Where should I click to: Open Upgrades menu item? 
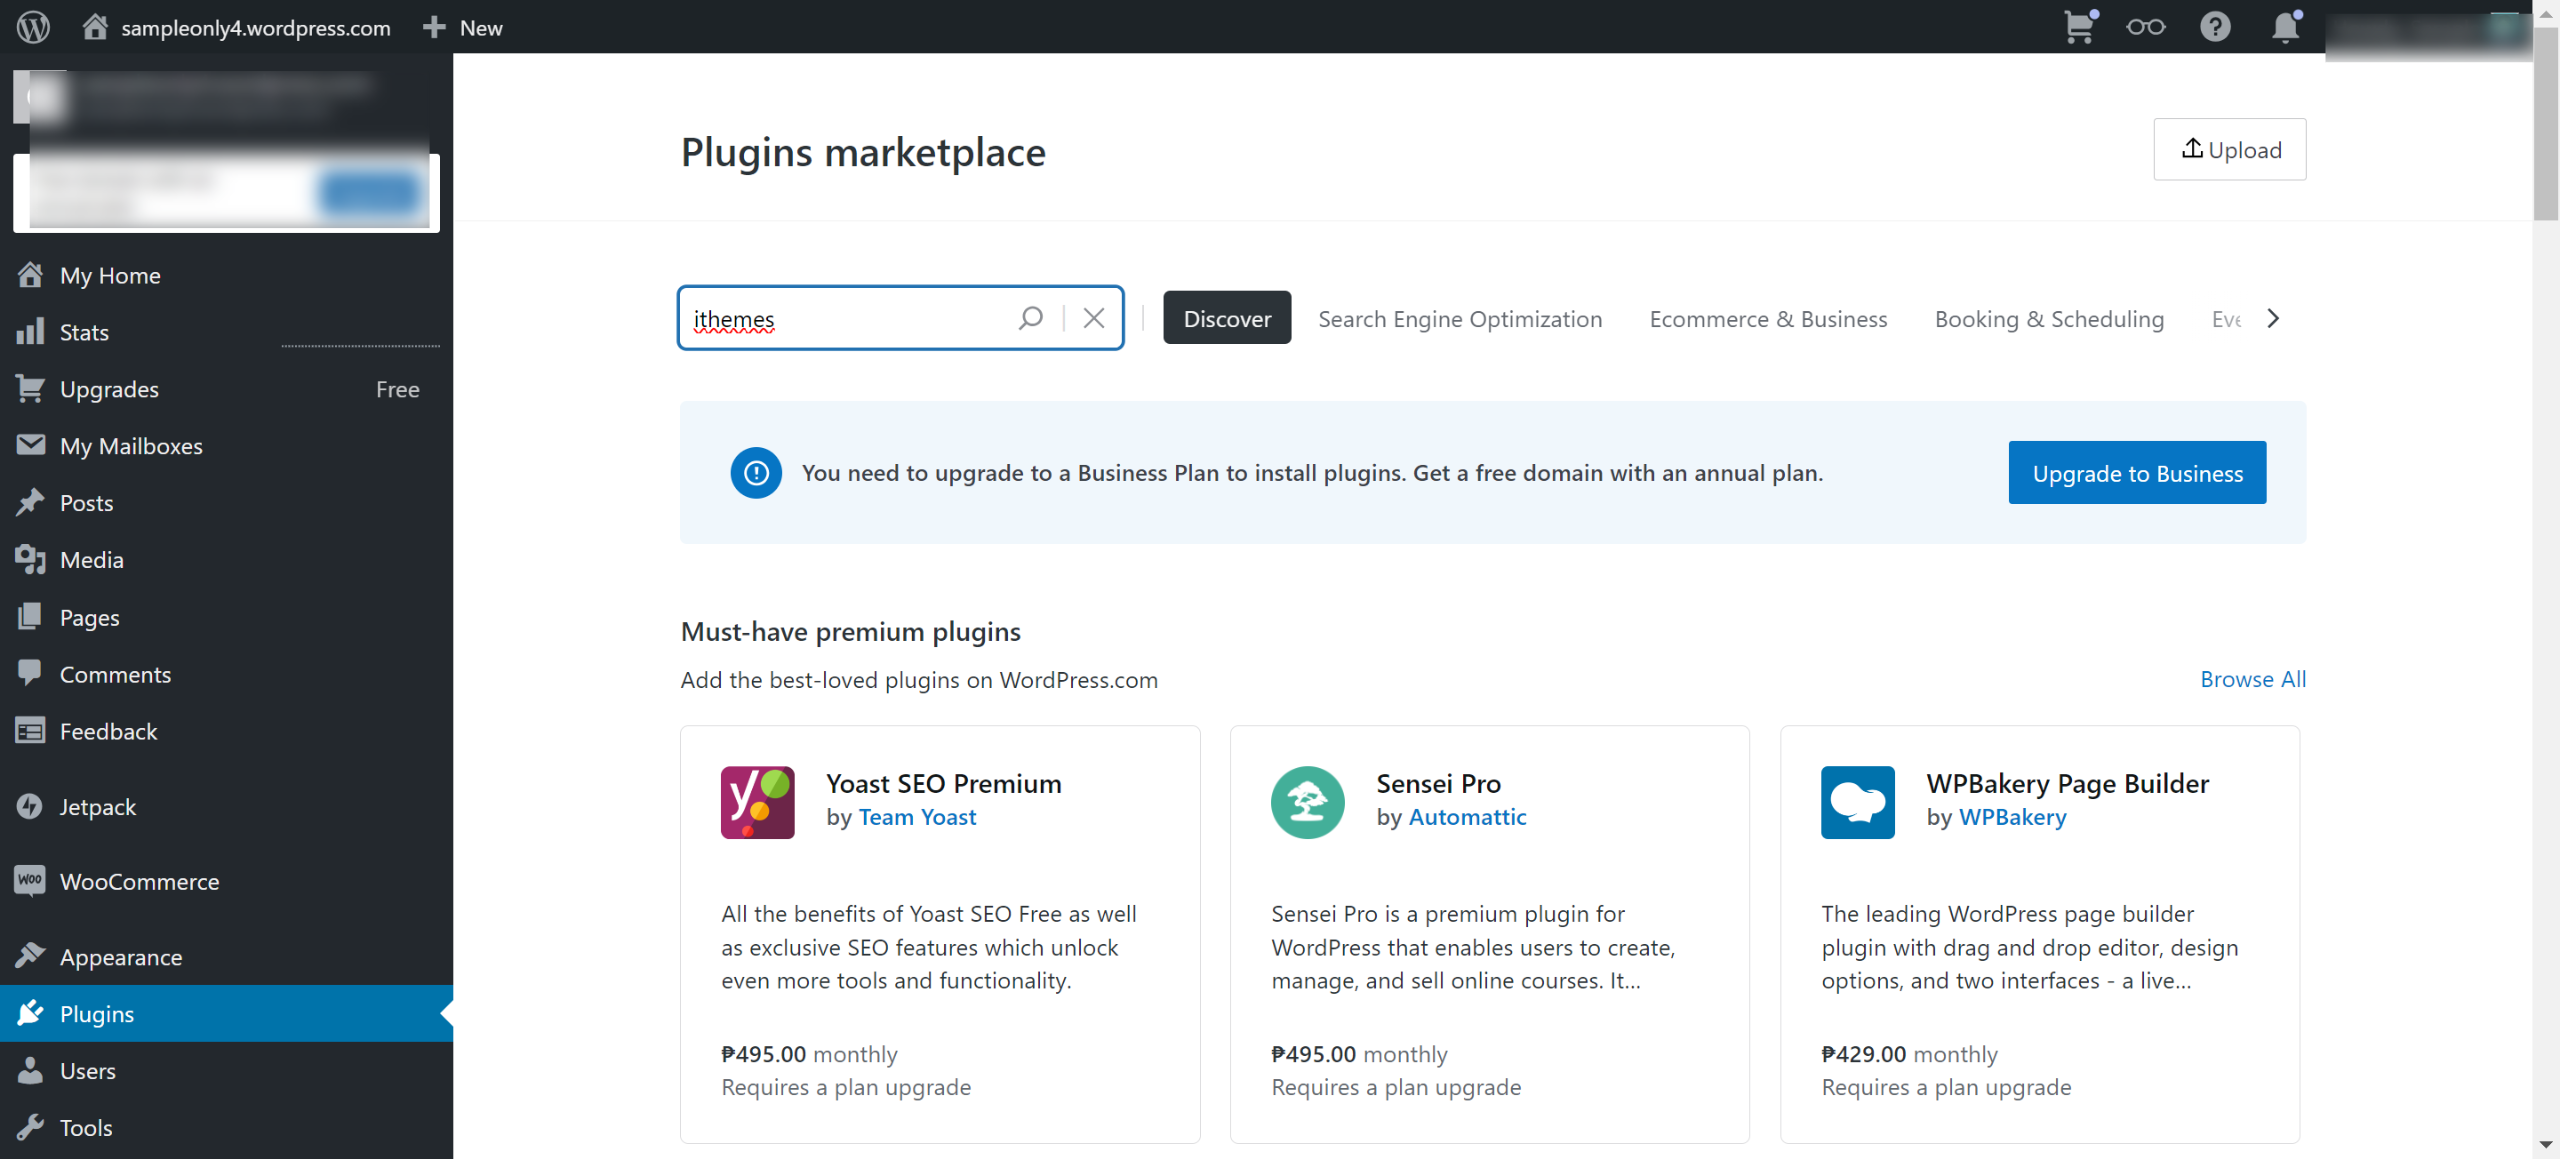click(x=226, y=389)
